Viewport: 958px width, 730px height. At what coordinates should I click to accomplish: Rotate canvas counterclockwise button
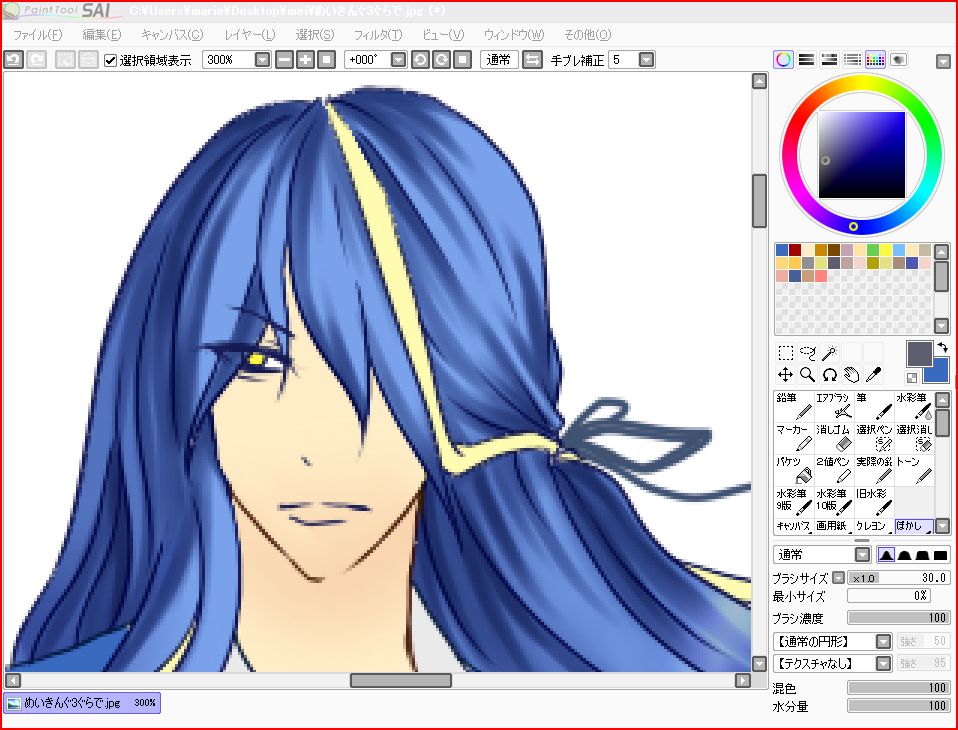(x=420, y=60)
